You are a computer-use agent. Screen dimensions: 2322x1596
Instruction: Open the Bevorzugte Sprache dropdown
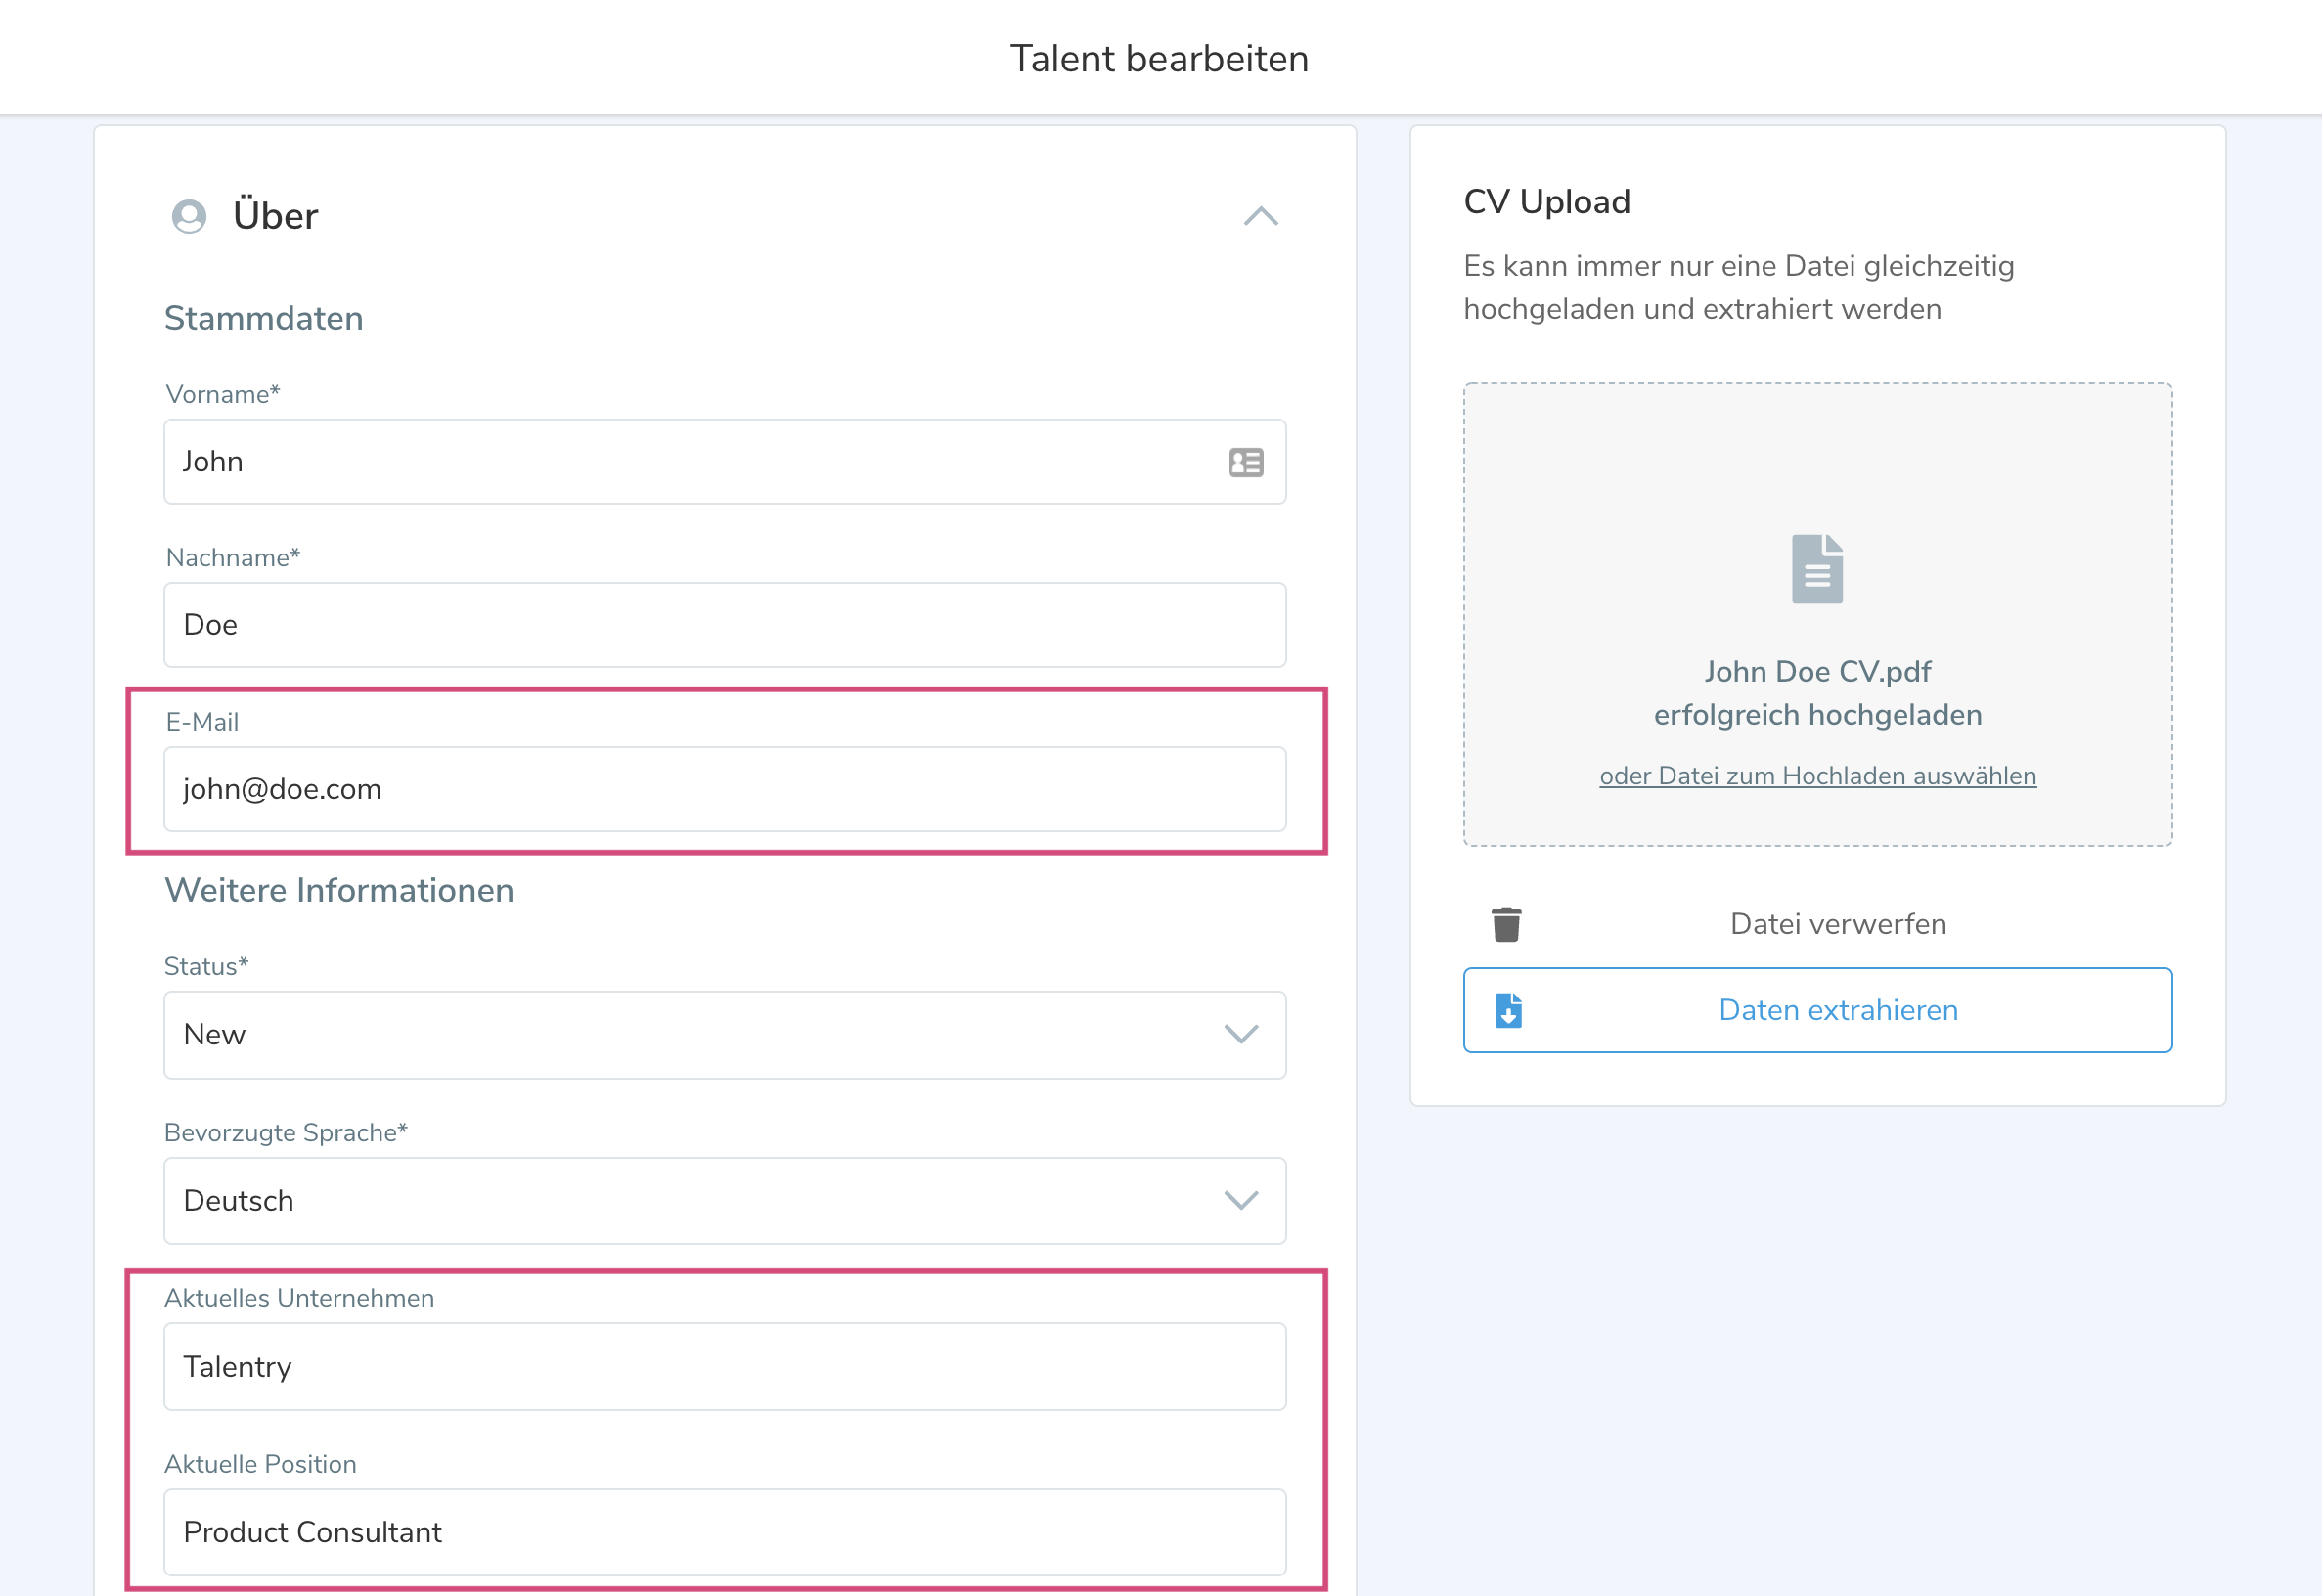coord(700,1200)
